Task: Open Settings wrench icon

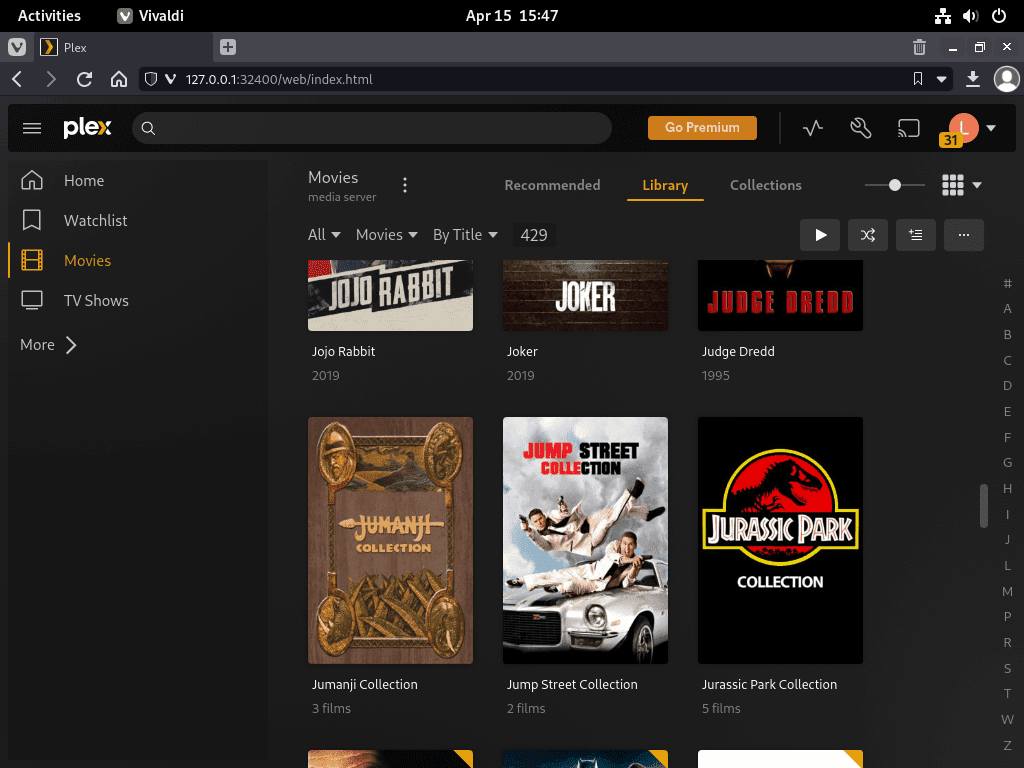Action: tap(861, 128)
